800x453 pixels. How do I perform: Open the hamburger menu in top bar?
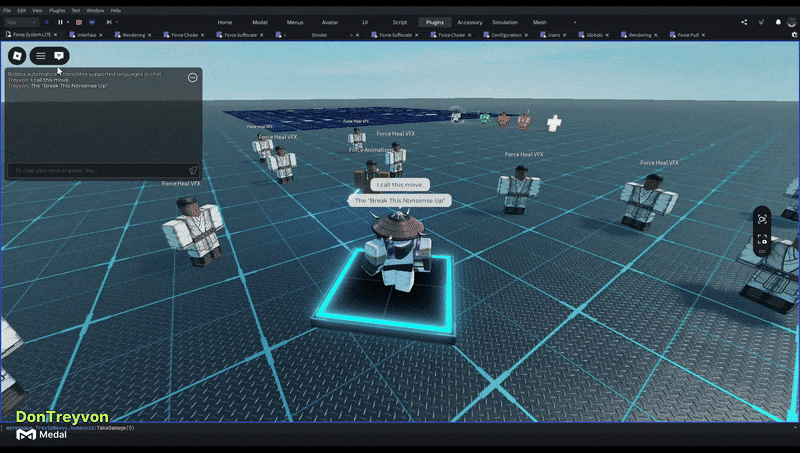[41, 56]
